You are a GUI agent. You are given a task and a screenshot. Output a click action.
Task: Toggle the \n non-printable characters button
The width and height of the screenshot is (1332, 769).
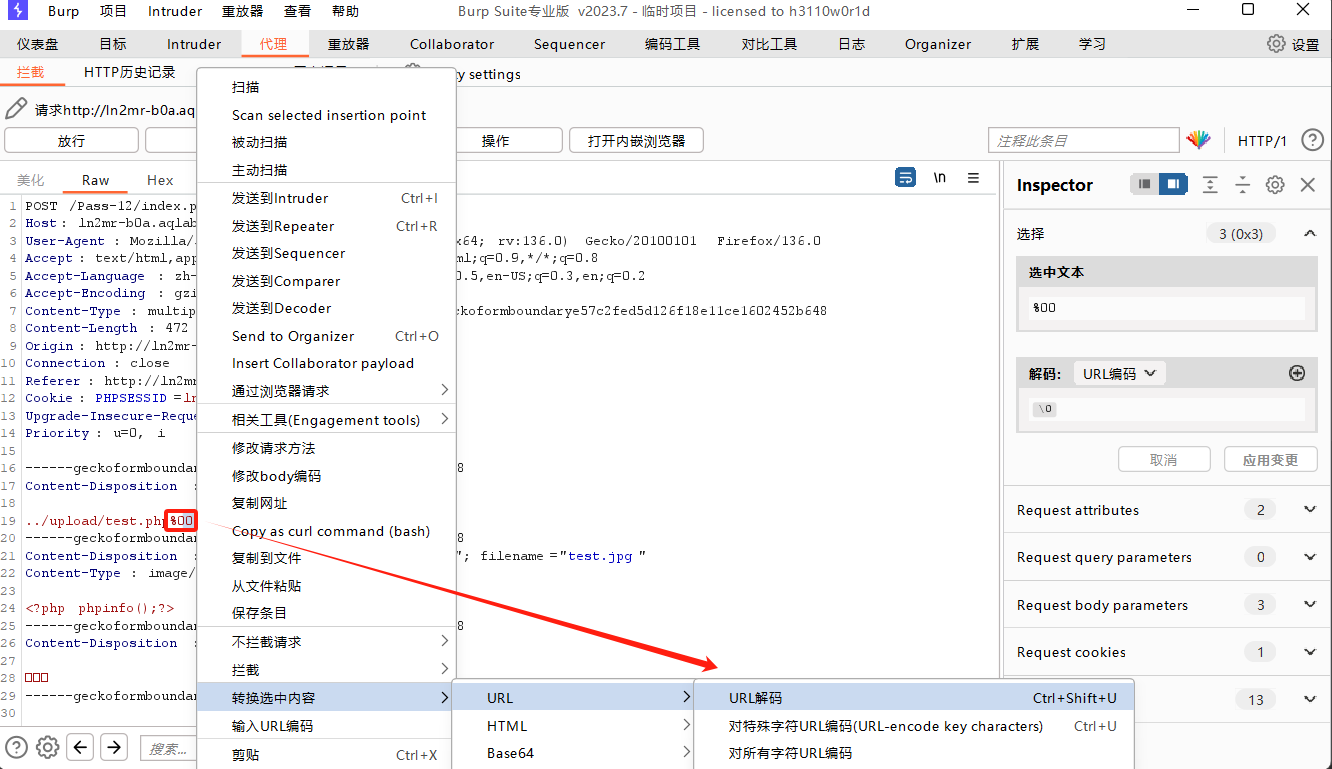(939, 178)
